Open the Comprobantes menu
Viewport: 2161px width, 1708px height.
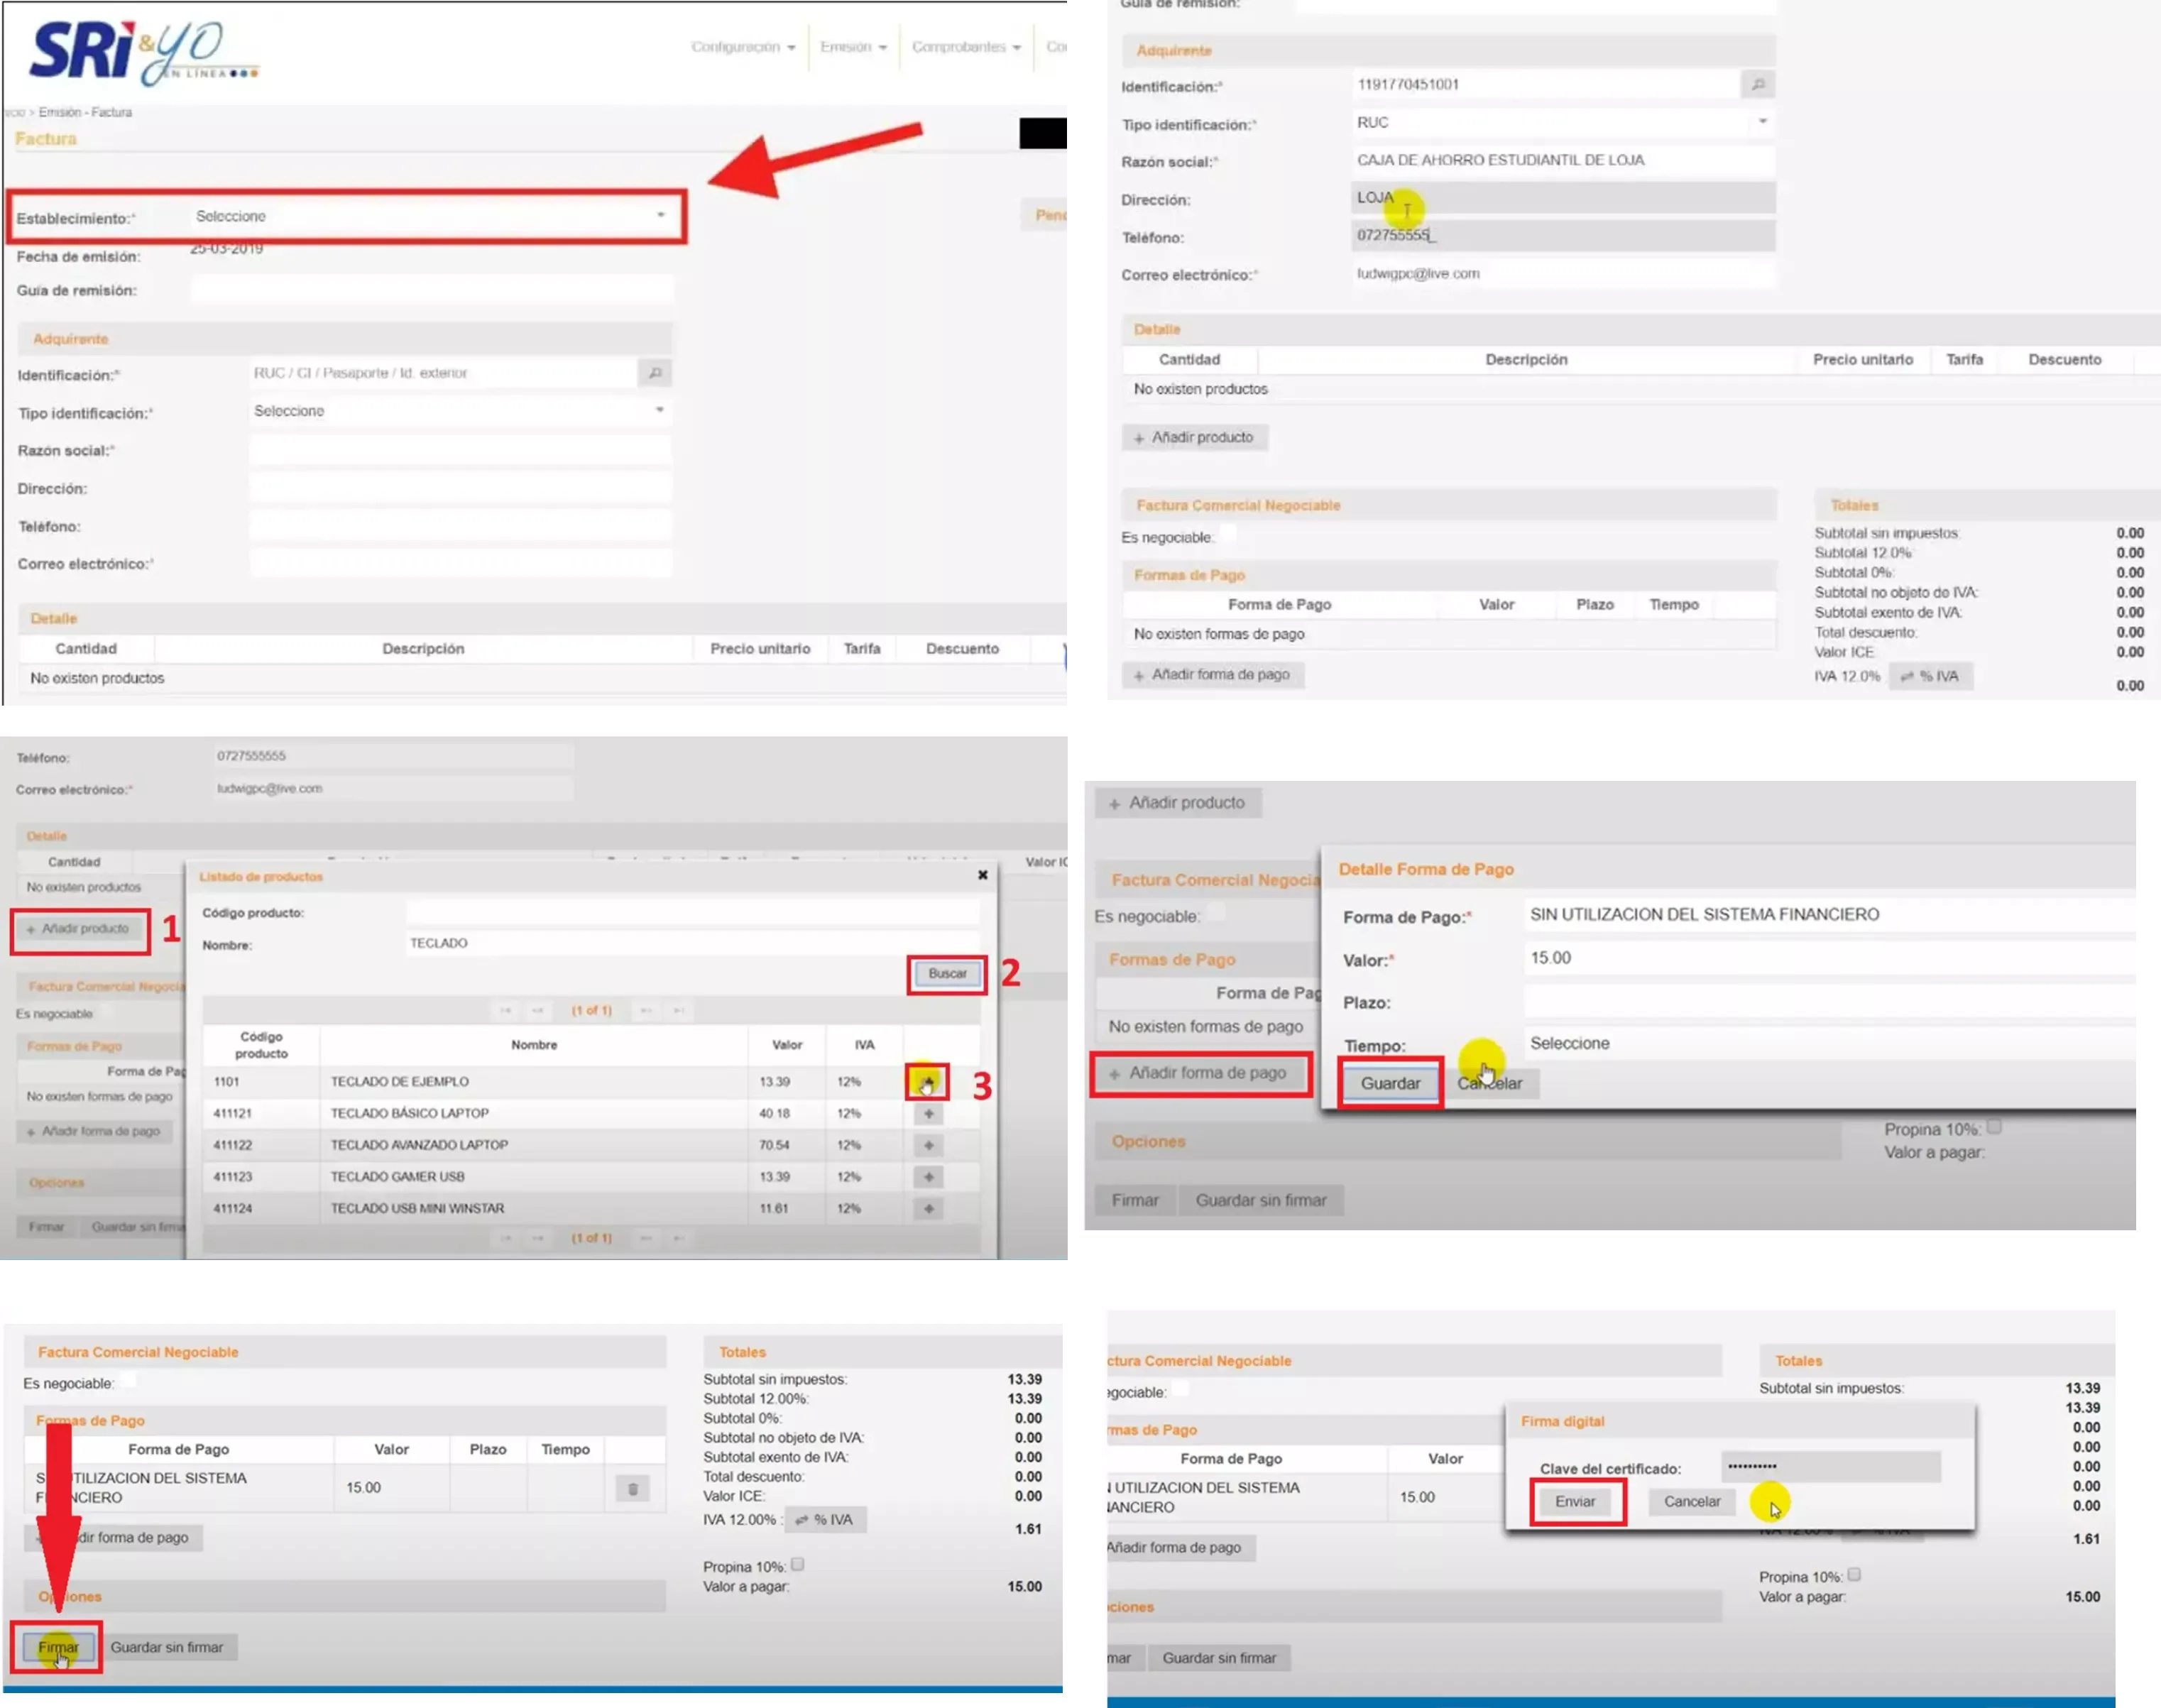[x=966, y=47]
